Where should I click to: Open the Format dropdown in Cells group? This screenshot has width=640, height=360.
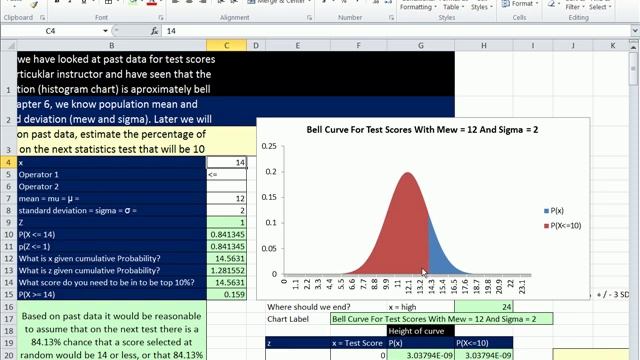pyautogui.click(x=520, y=4)
